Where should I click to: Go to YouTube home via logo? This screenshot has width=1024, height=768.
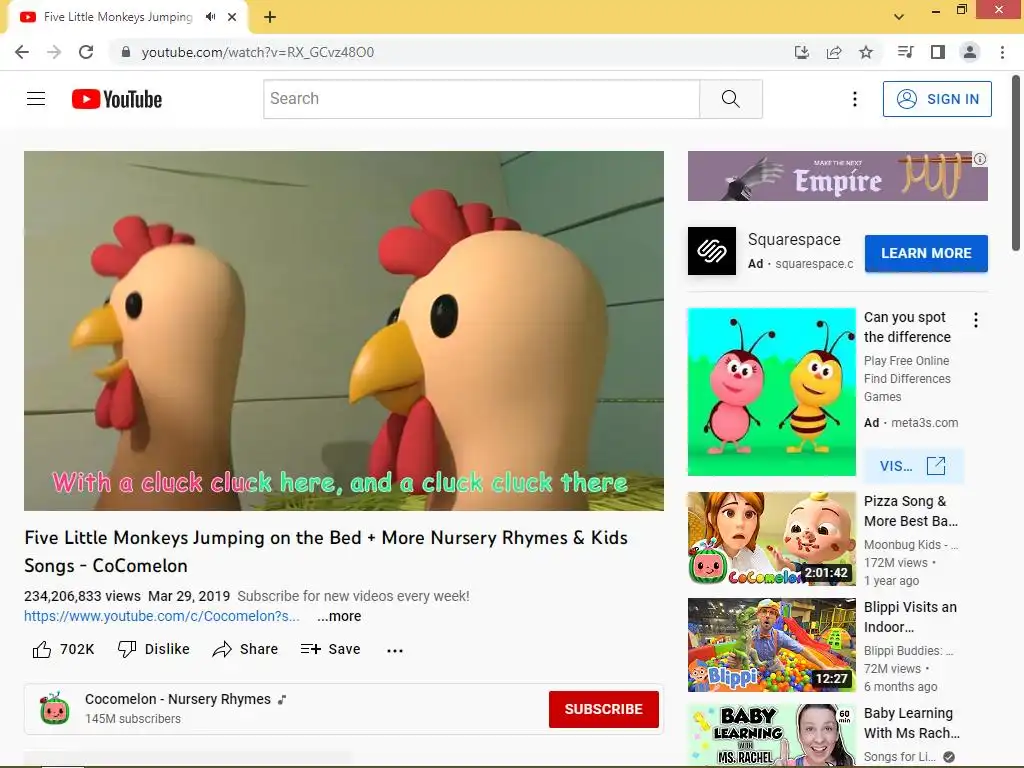117,99
